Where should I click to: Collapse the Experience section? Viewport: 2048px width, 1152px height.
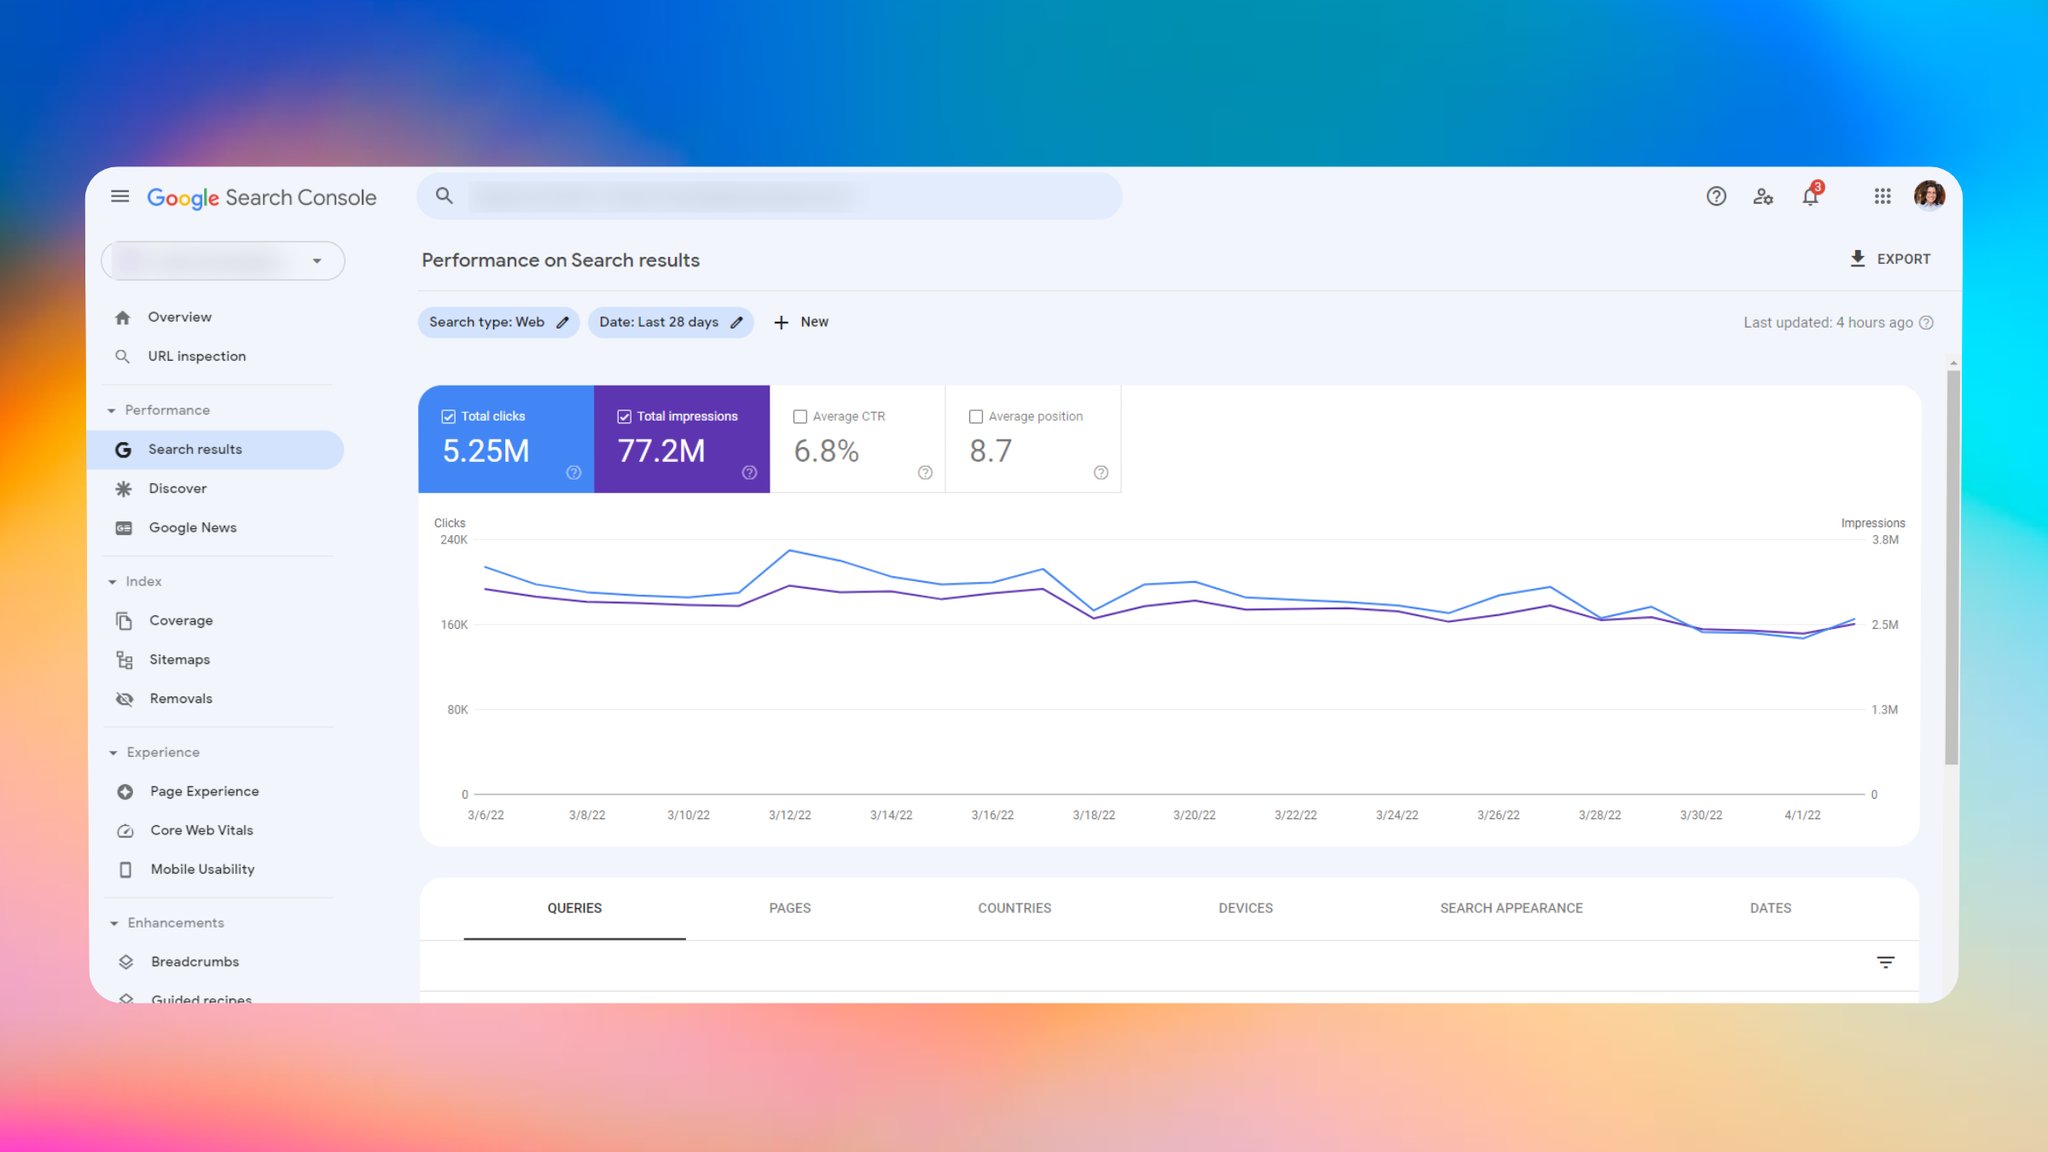coord(113,753)
